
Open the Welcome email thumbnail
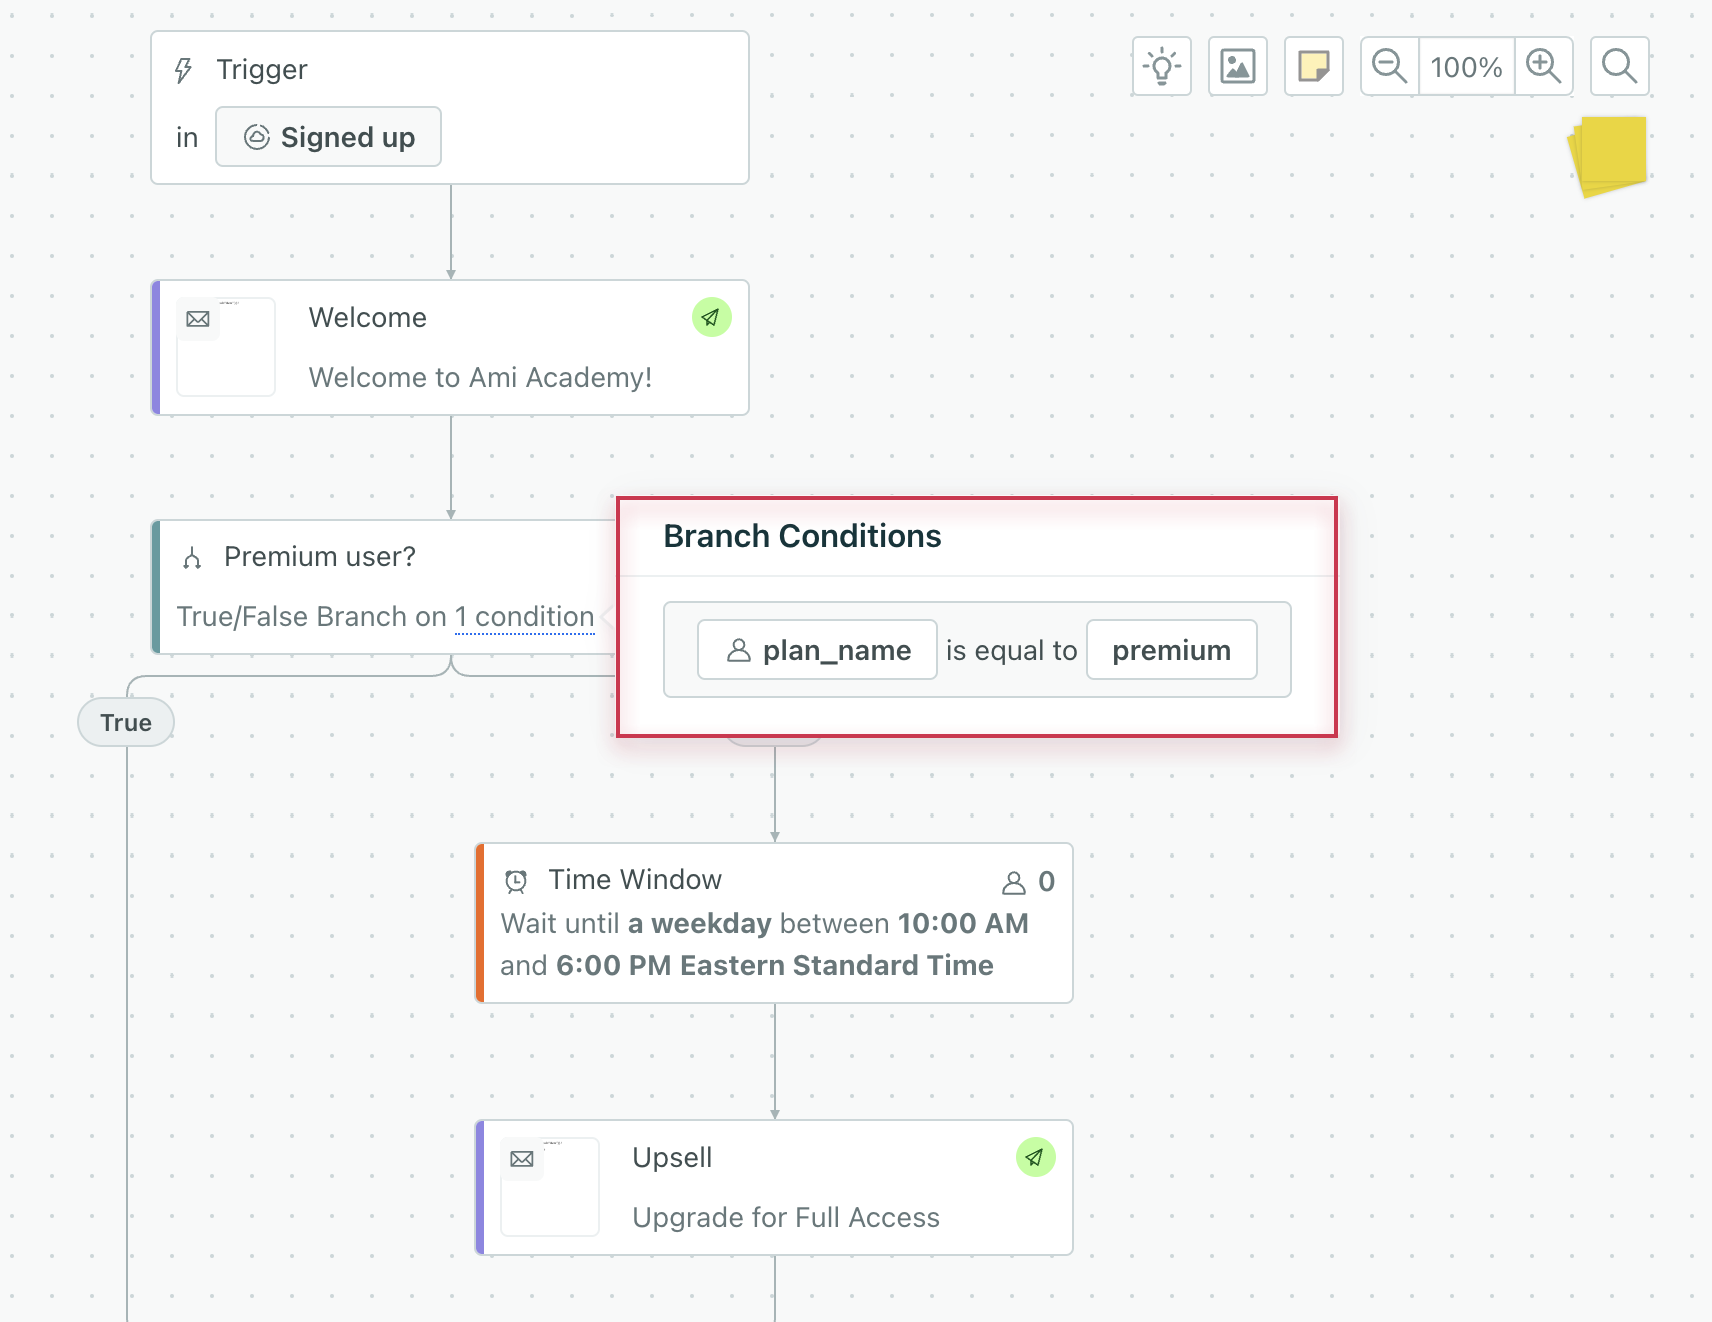tap(226, 347)
